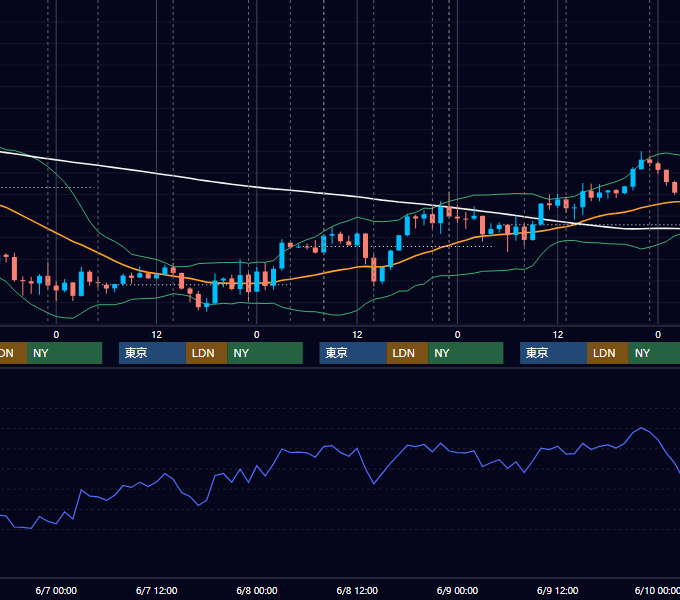Select the 東京 session block on 6/7

click(x=153, y=353)
